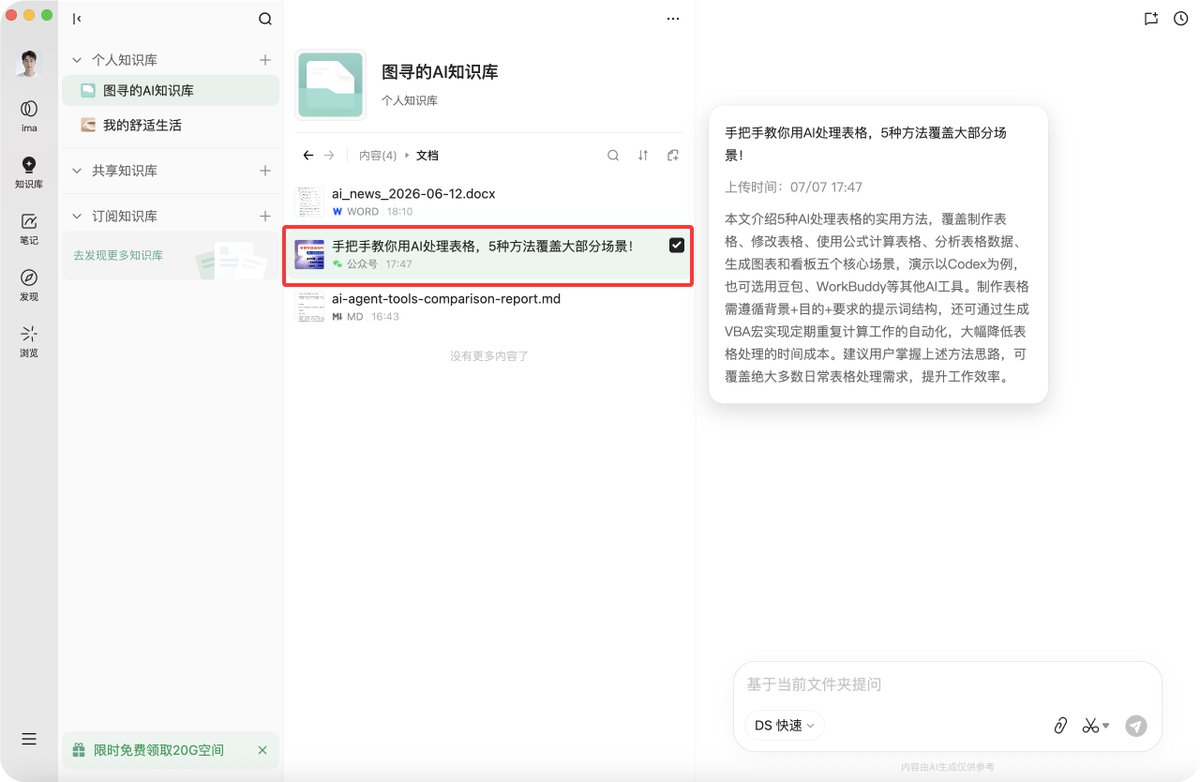The image size is (1200, 782).
Task: Click the send message button
Action: 1136,726
